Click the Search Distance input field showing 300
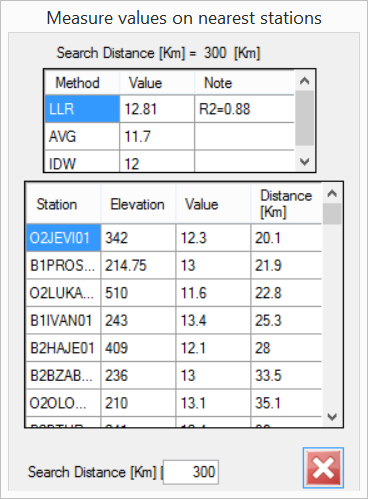368x499 pixels. click(x=191, y=472)
